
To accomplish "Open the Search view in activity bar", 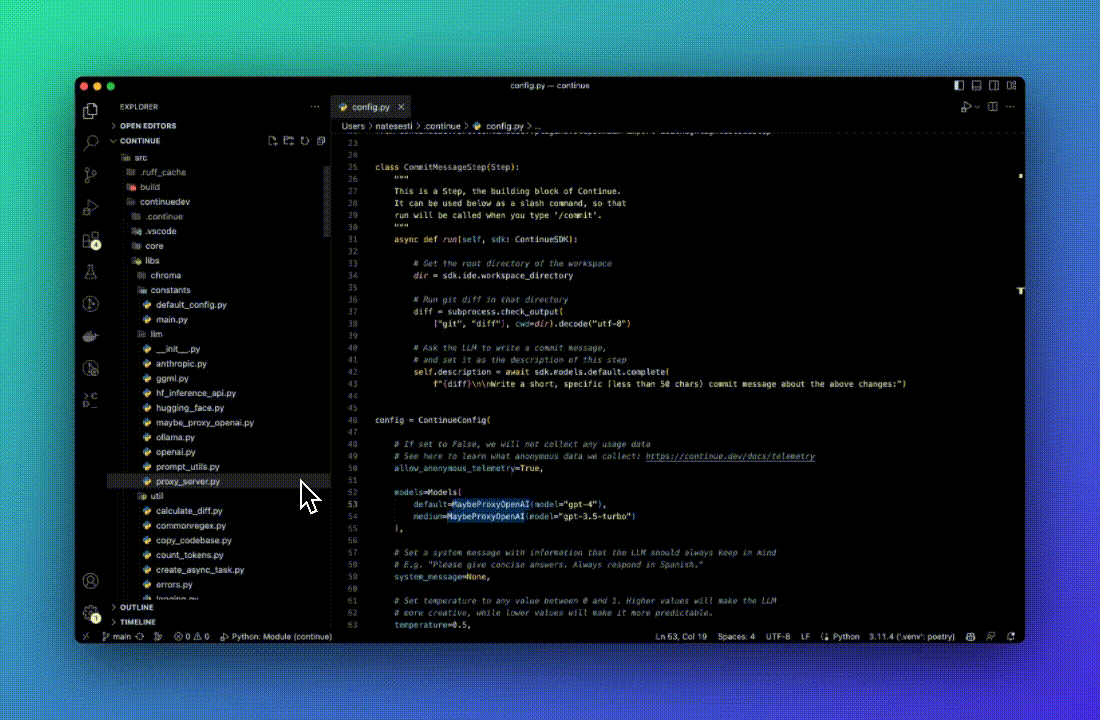I will point(91,143).
